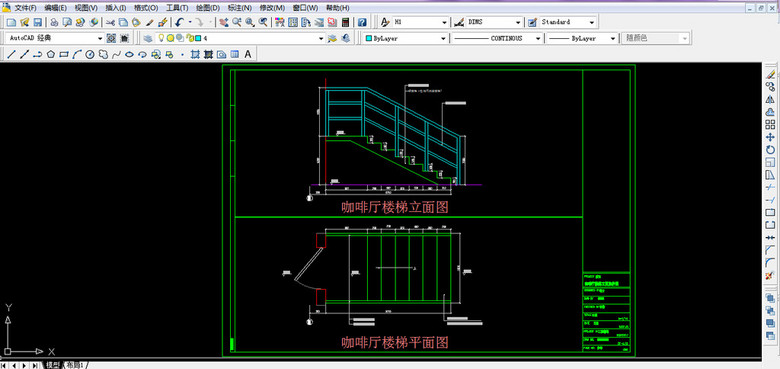Image resolution: width=780 pixels, height=369 pixels.
Task: Select the Ellipse drawing tool
Action: click(x=129, y=54)
